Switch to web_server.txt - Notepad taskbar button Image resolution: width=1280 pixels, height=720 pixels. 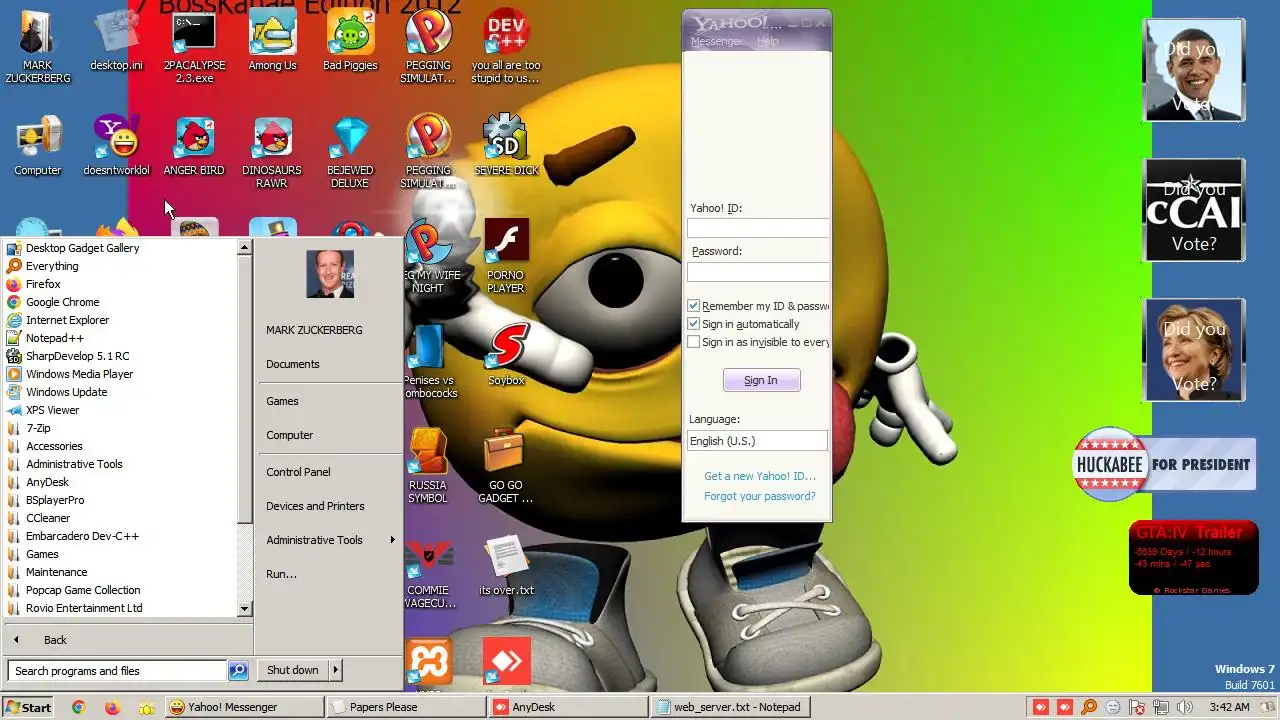pos(730,707)
